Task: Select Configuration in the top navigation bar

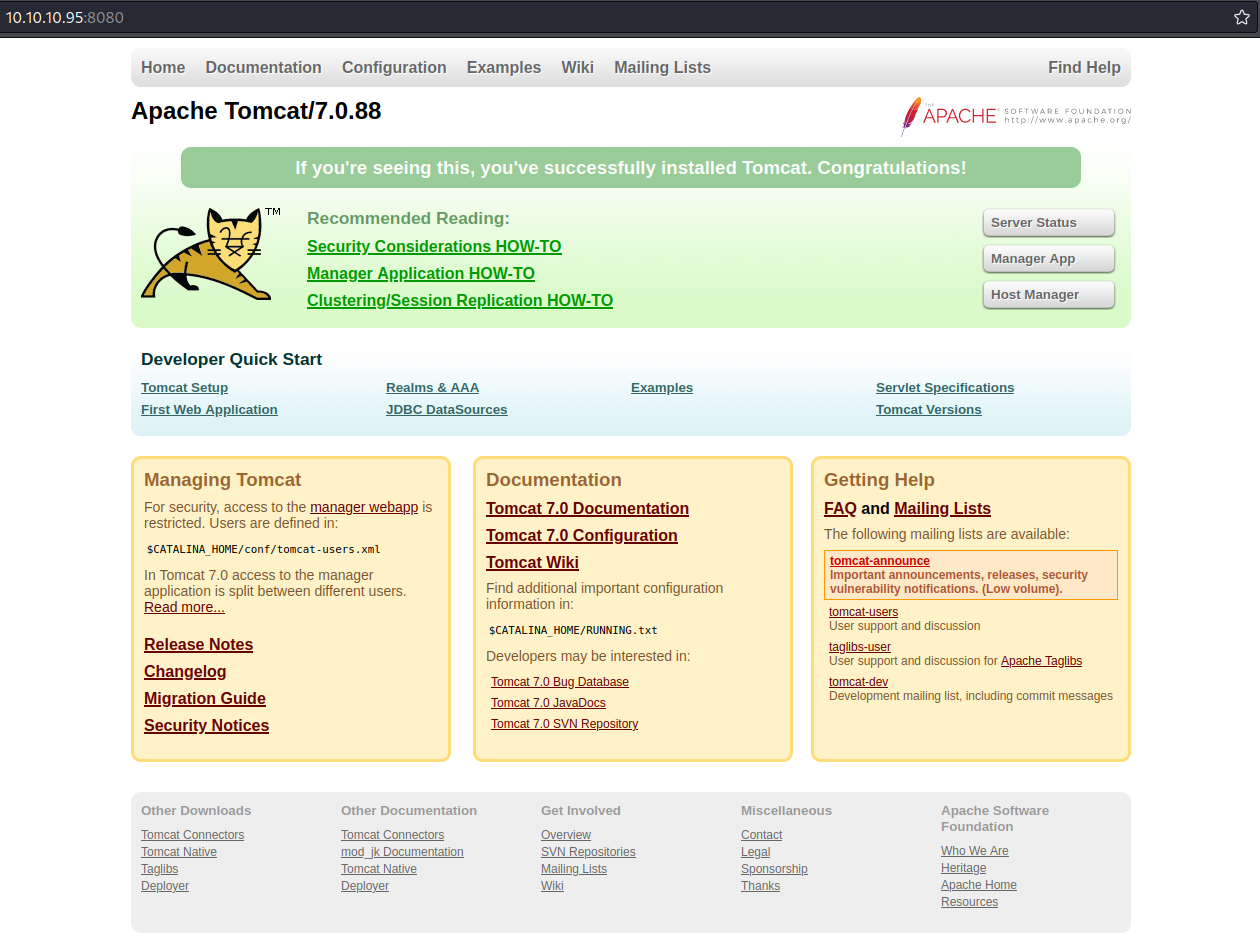Action: [394, 68]
